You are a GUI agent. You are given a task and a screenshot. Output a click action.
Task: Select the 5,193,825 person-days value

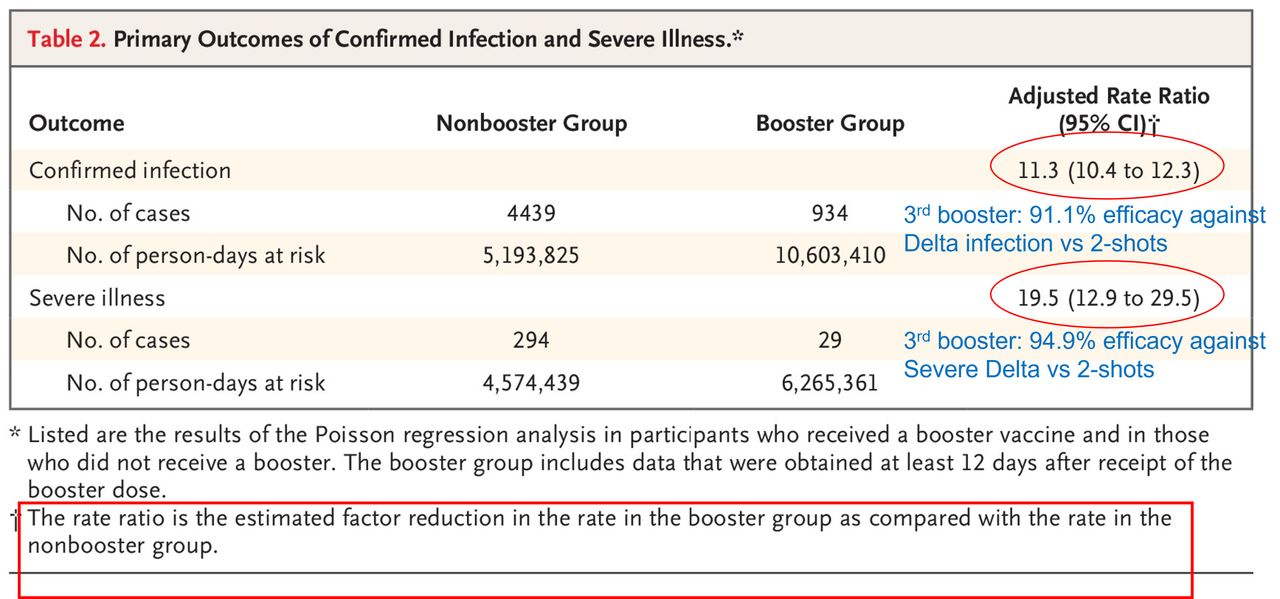(x=531, y=255)
